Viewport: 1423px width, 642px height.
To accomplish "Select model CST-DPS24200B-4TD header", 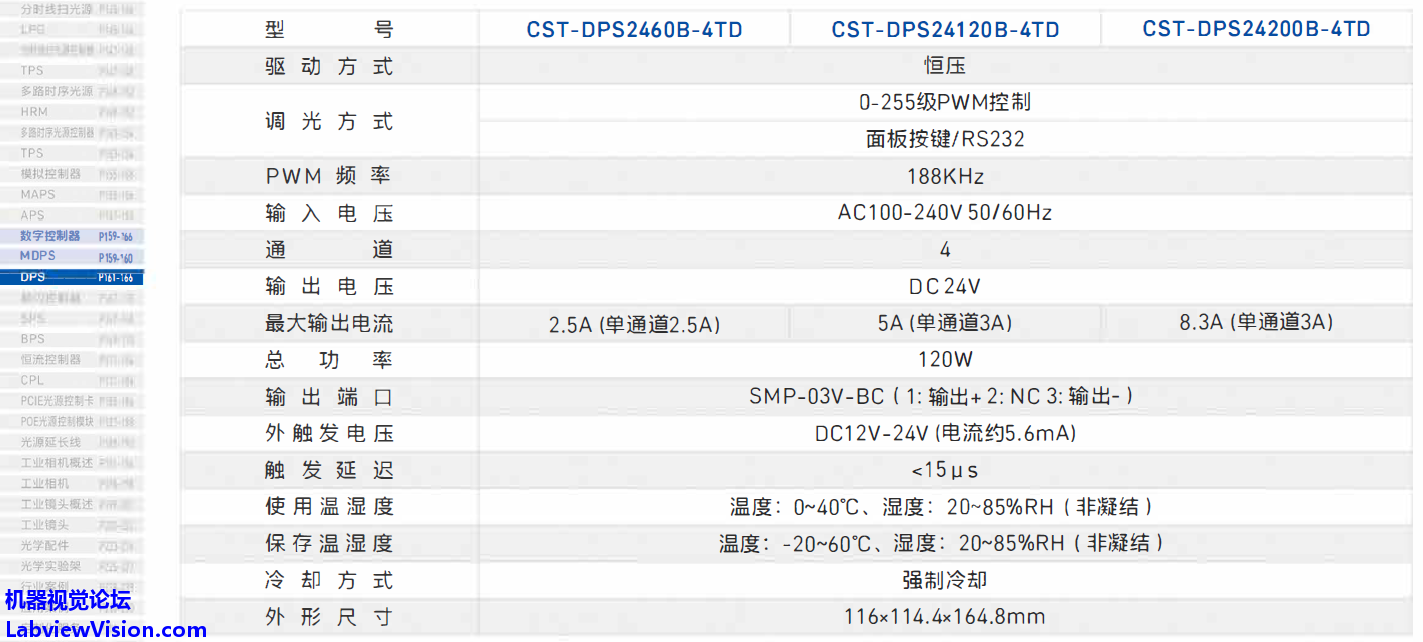I will click(x=1256, y=29).
